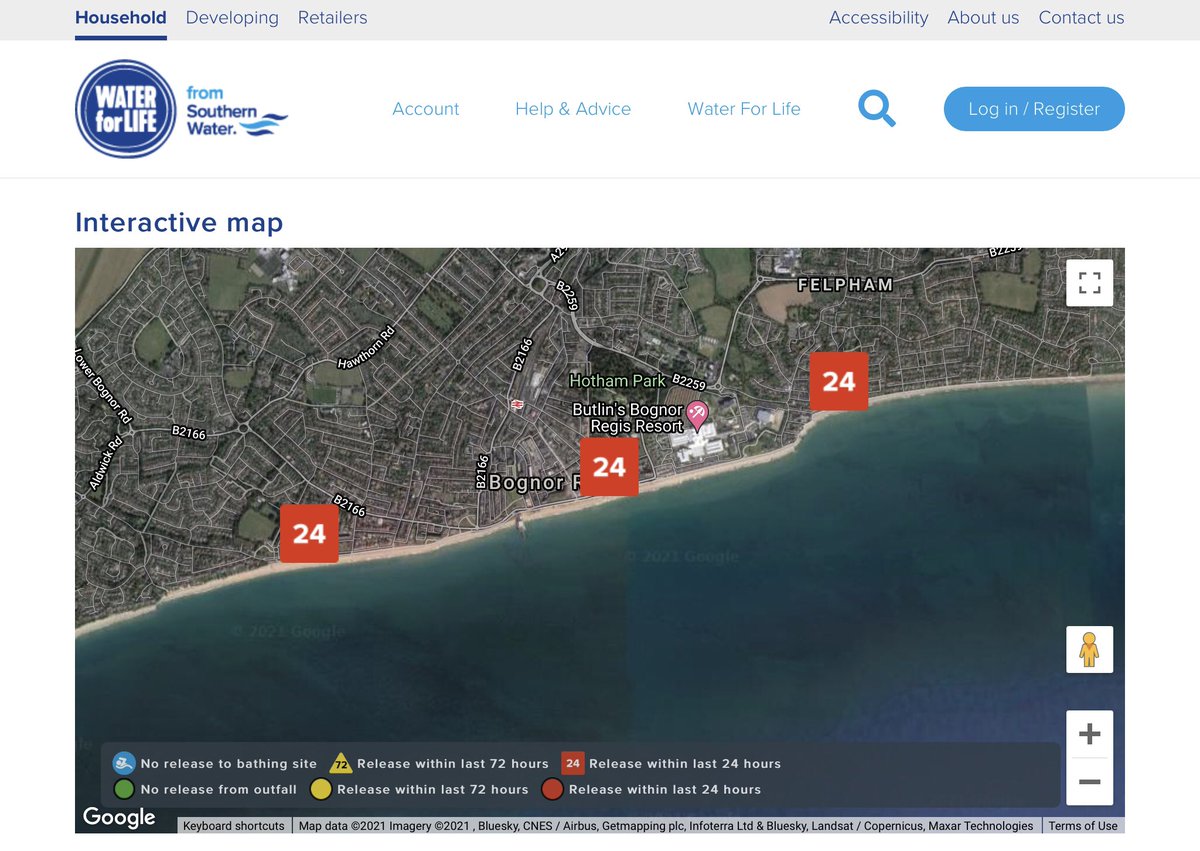Enter fullscreen map view
Viewport: 1200px width, 851px height.
coord(1089,283)
